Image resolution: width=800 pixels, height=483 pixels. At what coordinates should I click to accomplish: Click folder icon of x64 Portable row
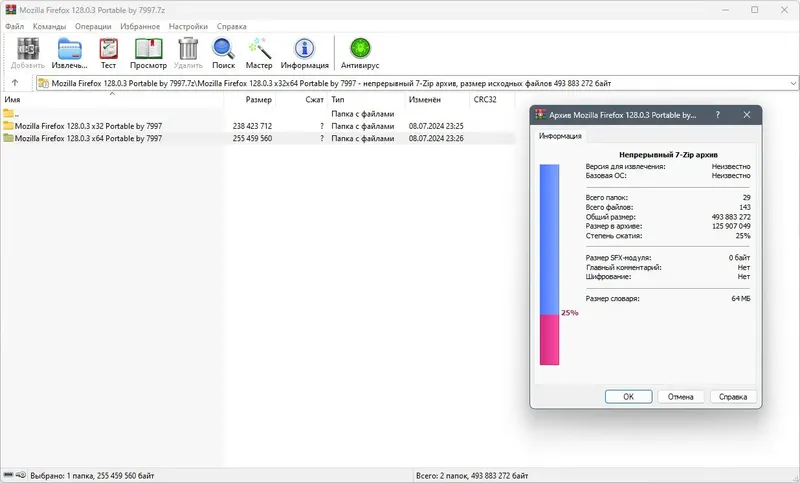[8, 138]
